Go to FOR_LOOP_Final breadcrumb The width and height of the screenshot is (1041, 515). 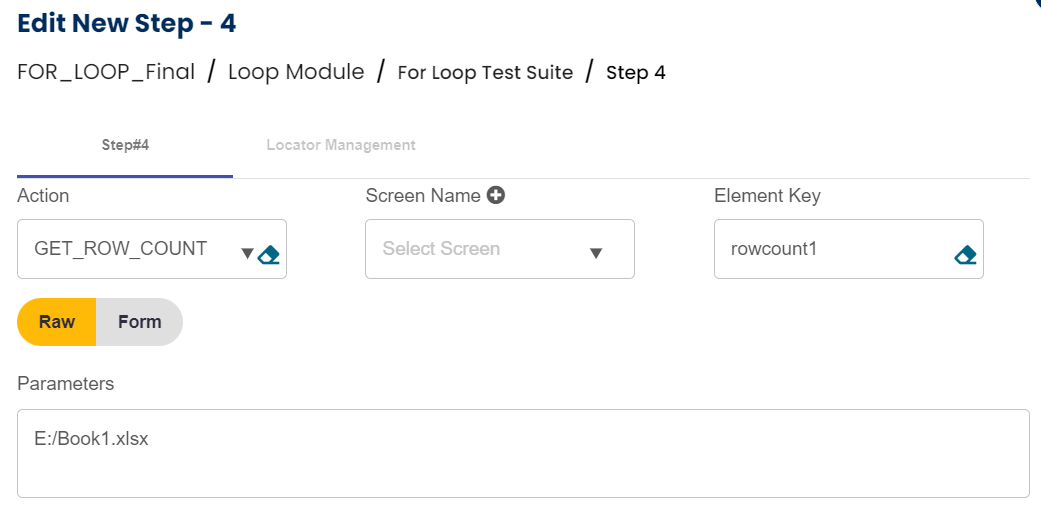pyautogui.click(x=106, y=72)
